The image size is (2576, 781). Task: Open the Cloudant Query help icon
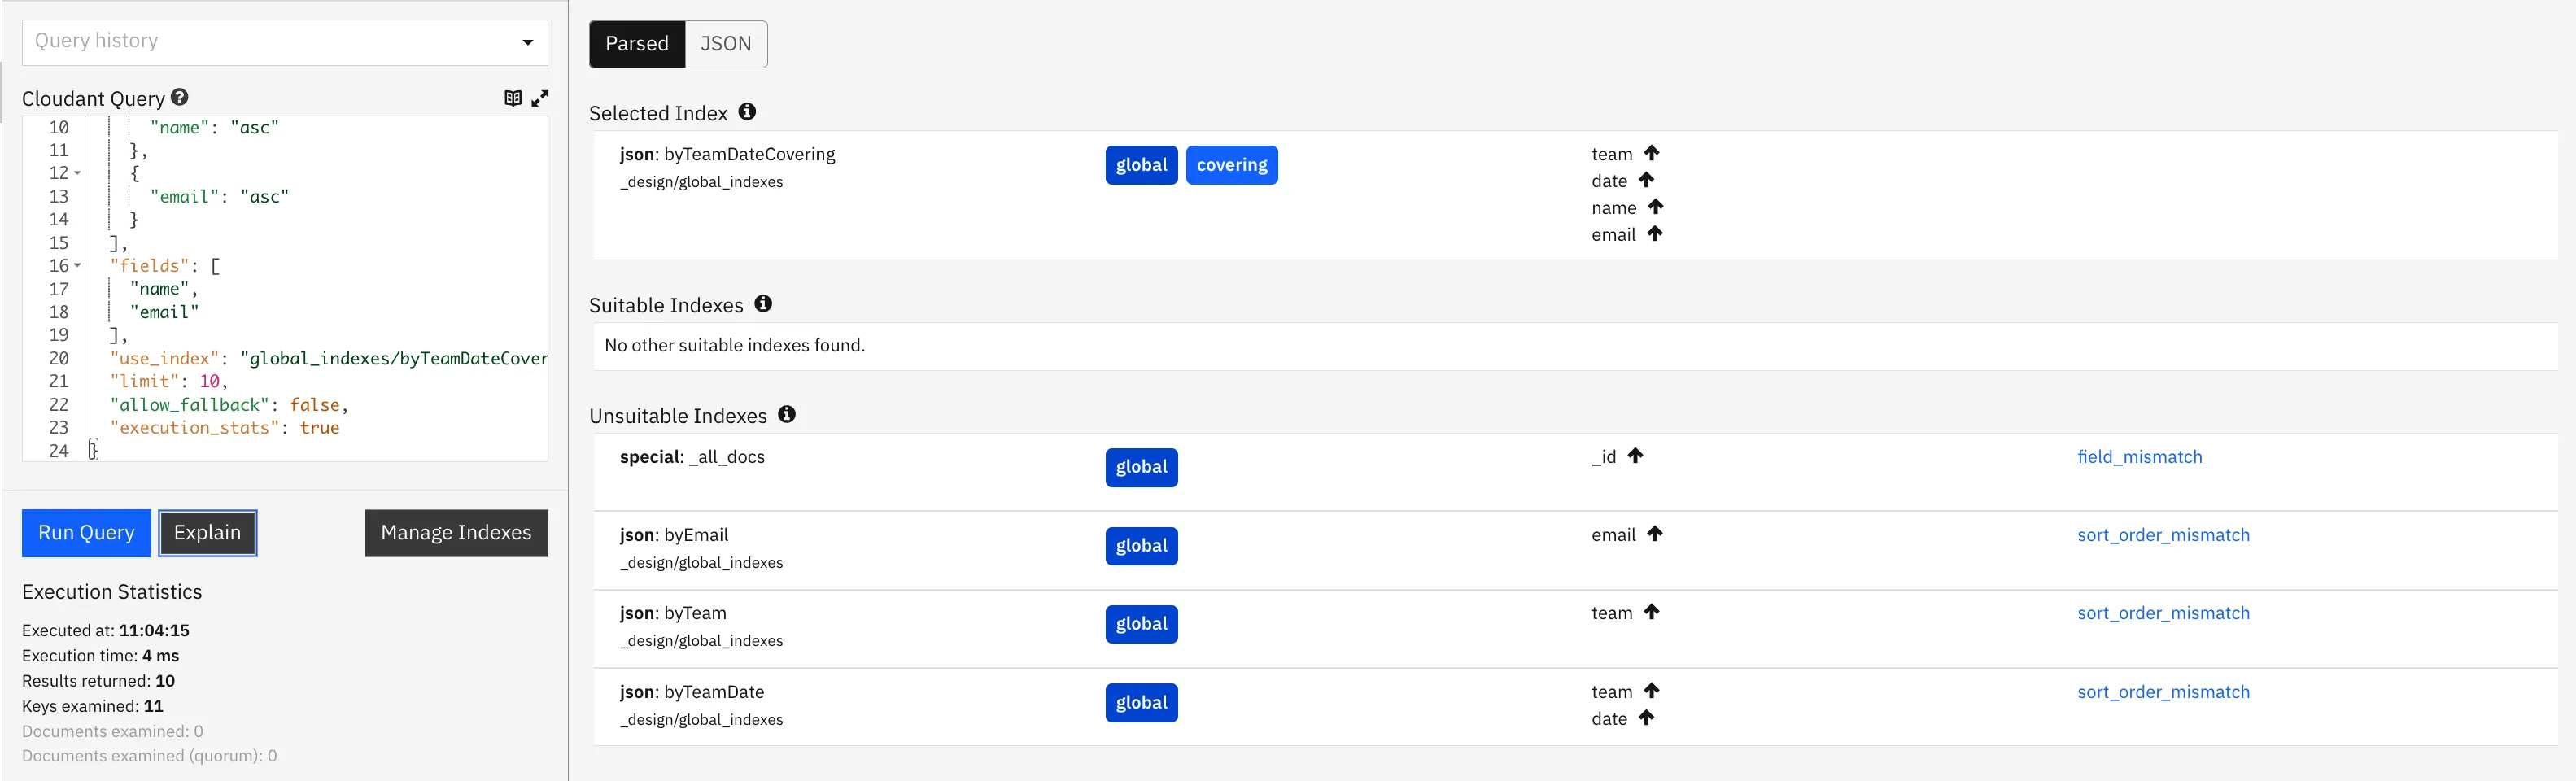click(179, 97)
